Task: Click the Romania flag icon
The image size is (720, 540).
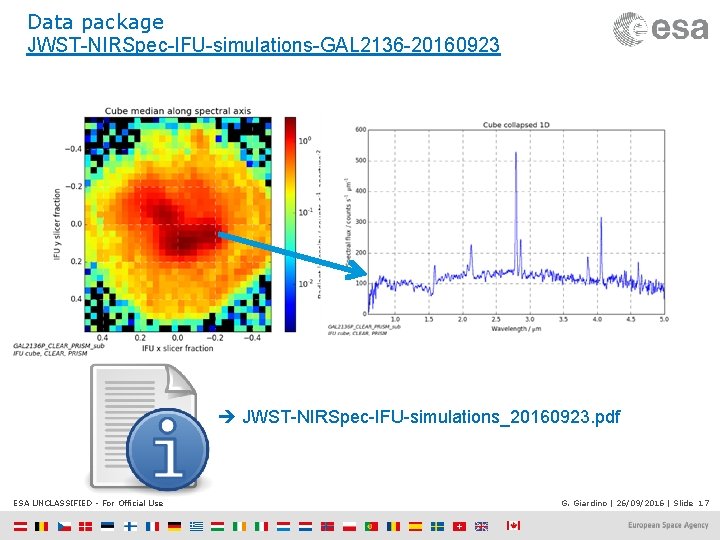Action: click(x=394, y=526)
